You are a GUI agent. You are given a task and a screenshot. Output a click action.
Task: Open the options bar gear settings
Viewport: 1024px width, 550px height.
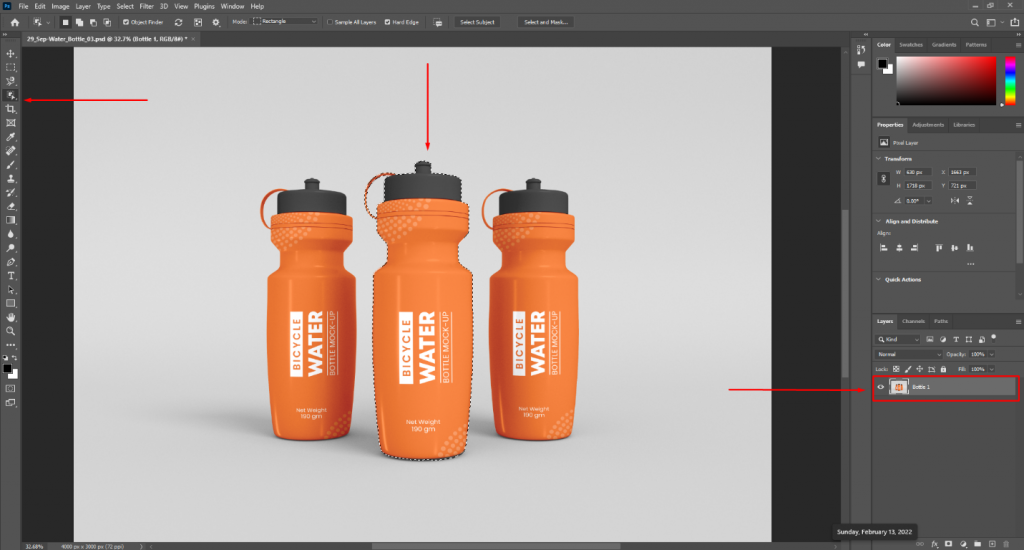click(x=216, y=22)
